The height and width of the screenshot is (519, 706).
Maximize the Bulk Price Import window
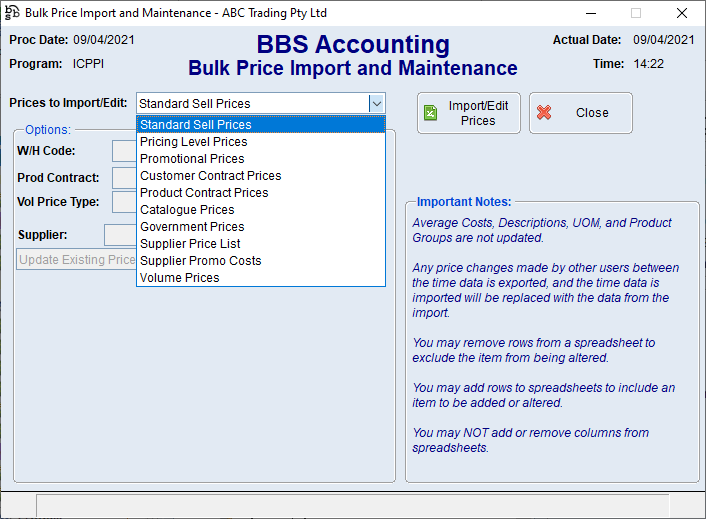[x=636, y=13]
